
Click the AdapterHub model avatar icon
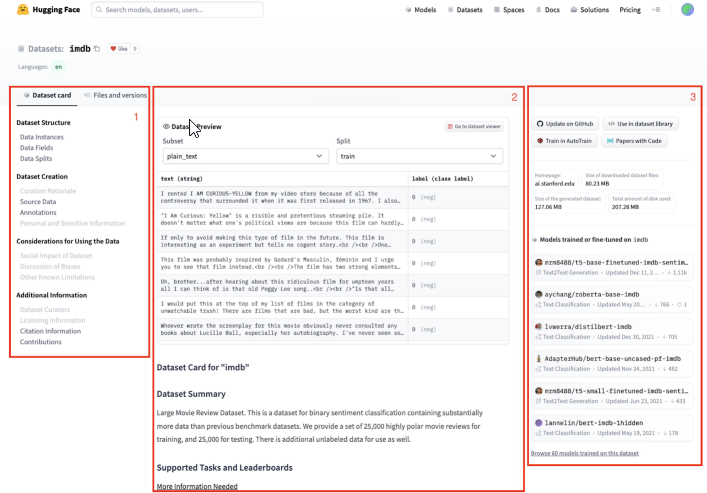538,359
